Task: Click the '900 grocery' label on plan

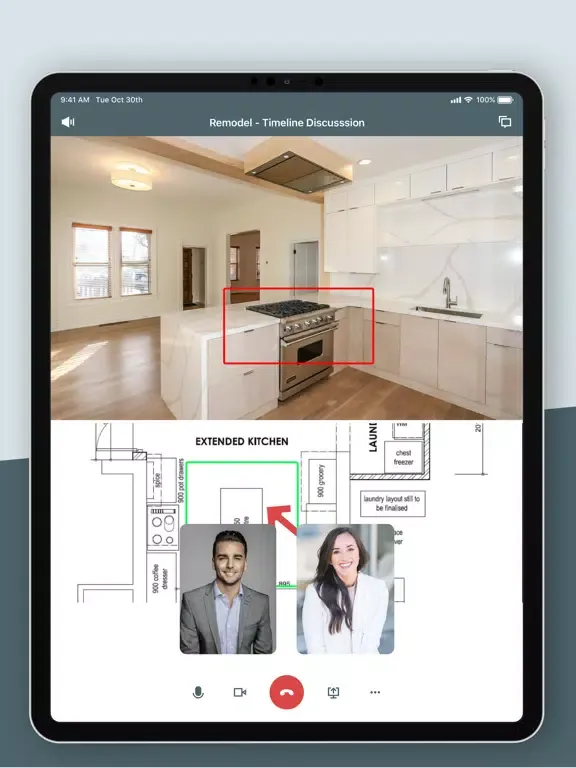Action: (x=321, y=480)
